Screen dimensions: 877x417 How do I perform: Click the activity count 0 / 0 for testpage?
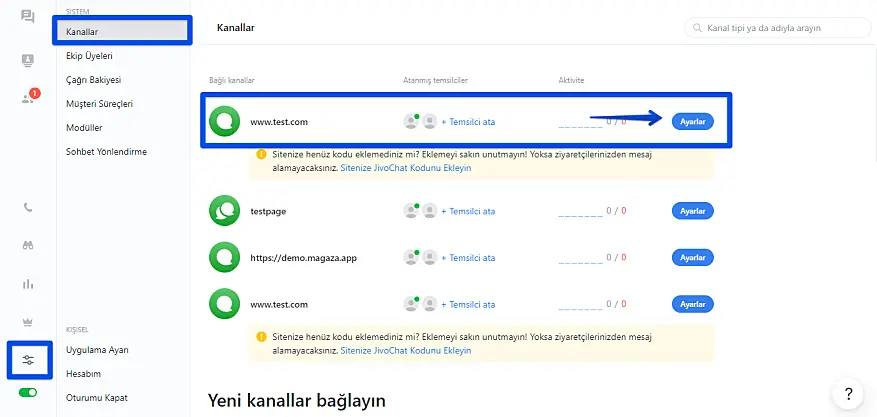(x=616, y=211)
